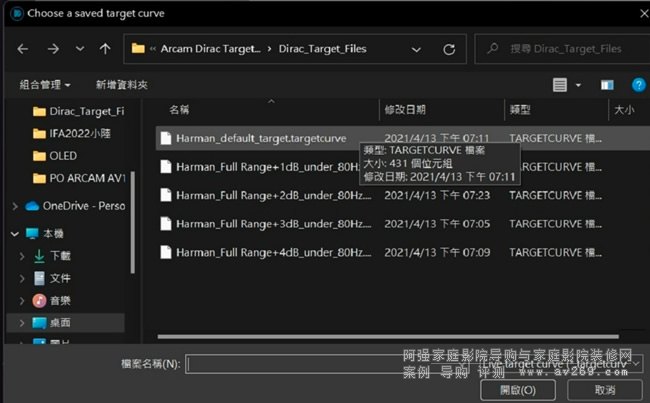
Task: Click the 取消 button
Action: (x=604, y=389)
